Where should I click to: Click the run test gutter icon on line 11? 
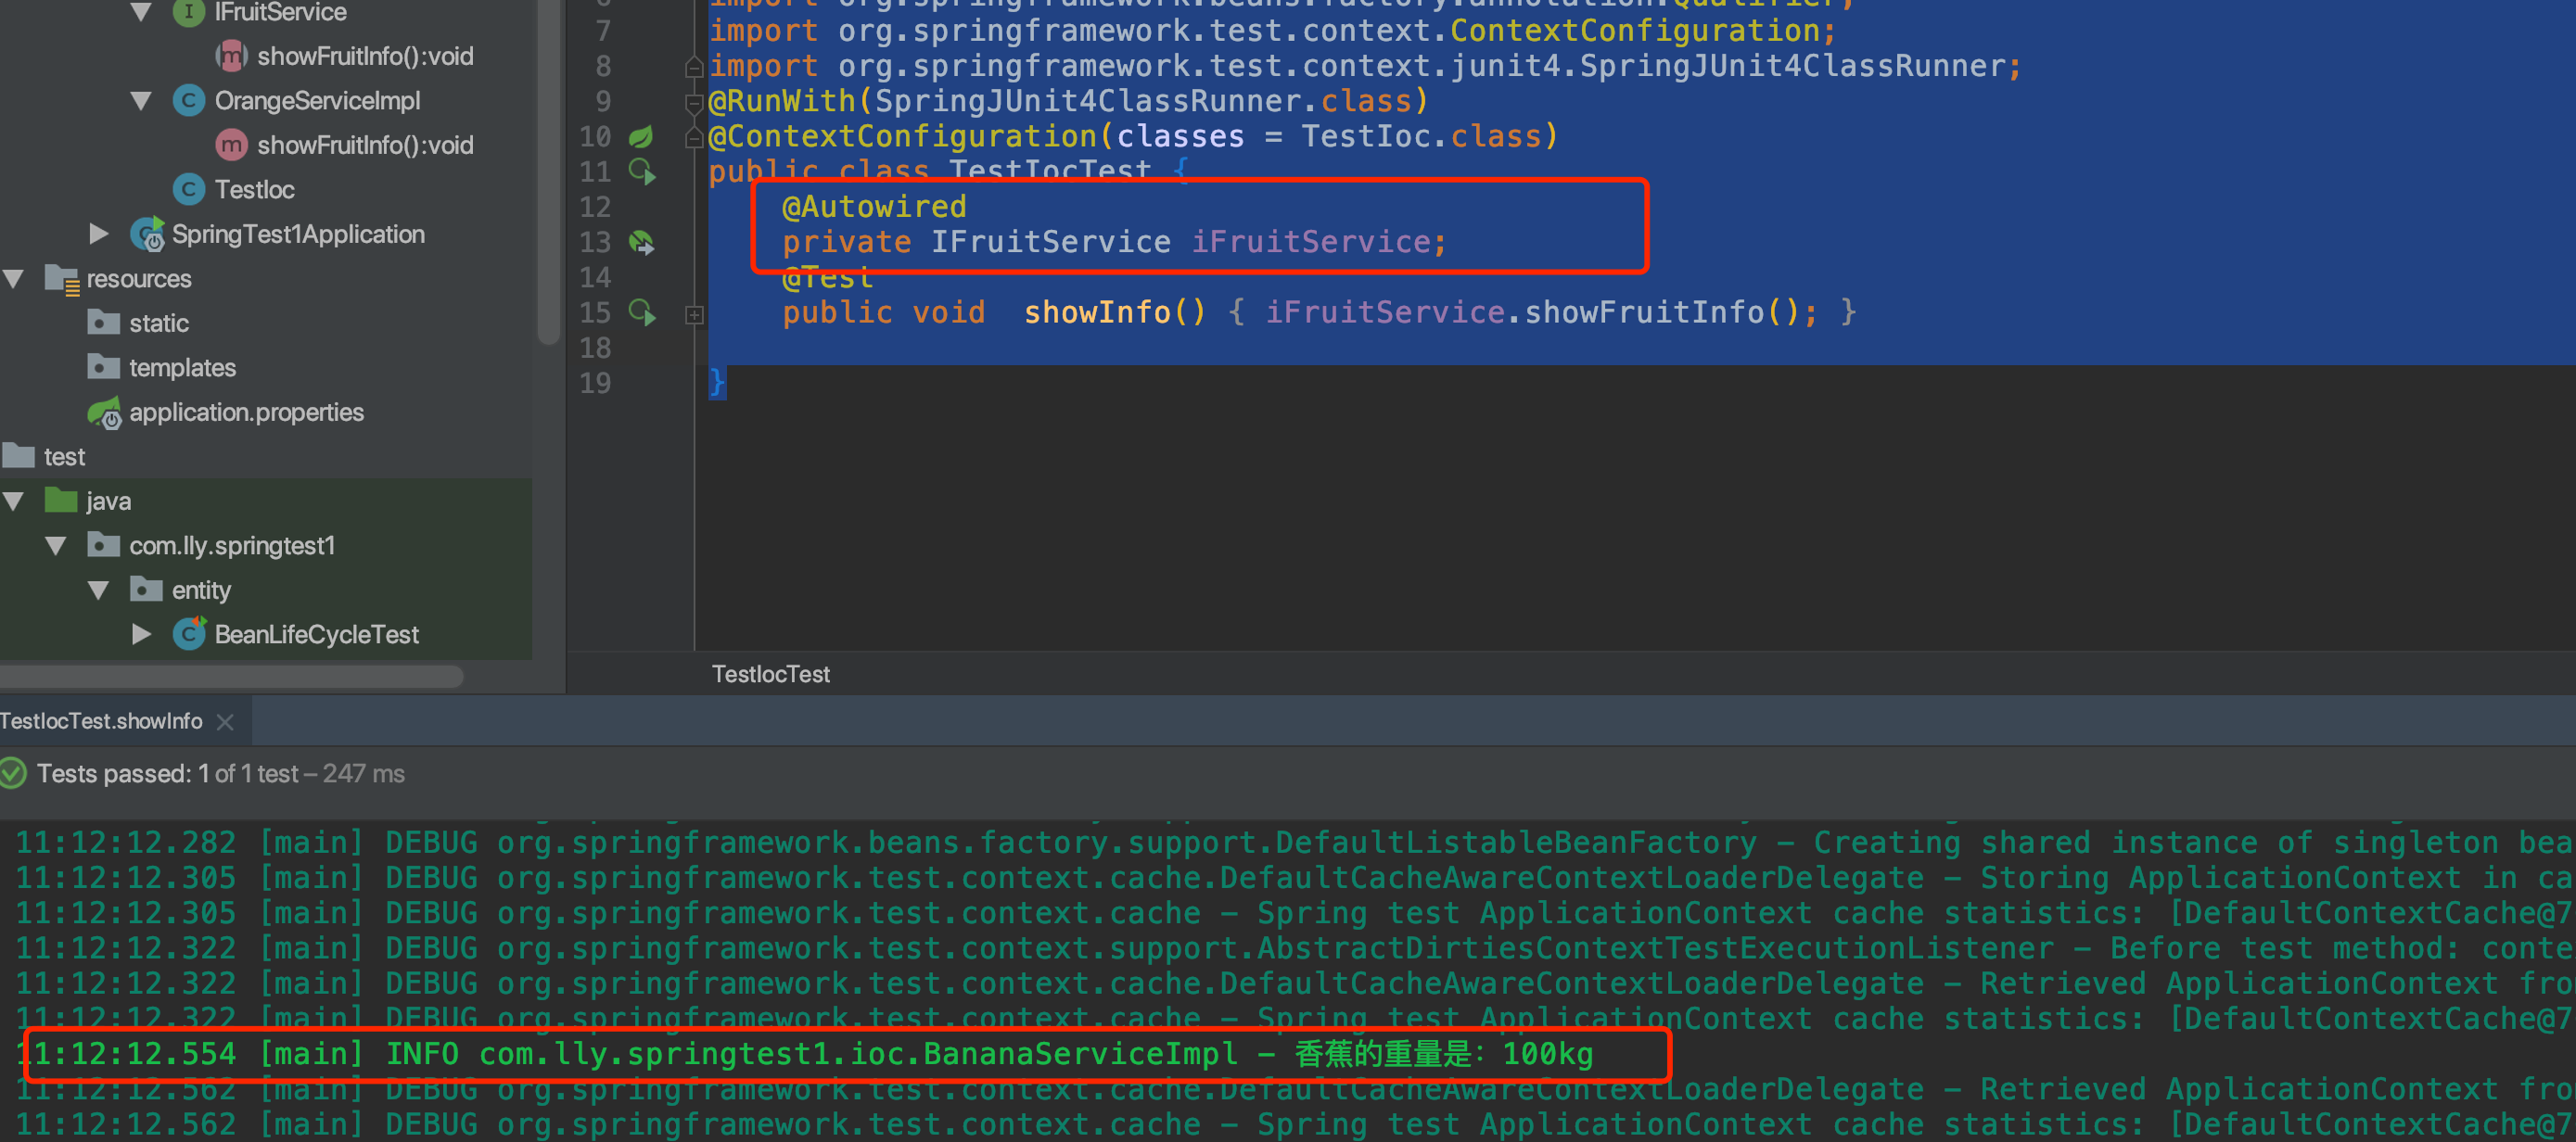(x=642, y=172)
